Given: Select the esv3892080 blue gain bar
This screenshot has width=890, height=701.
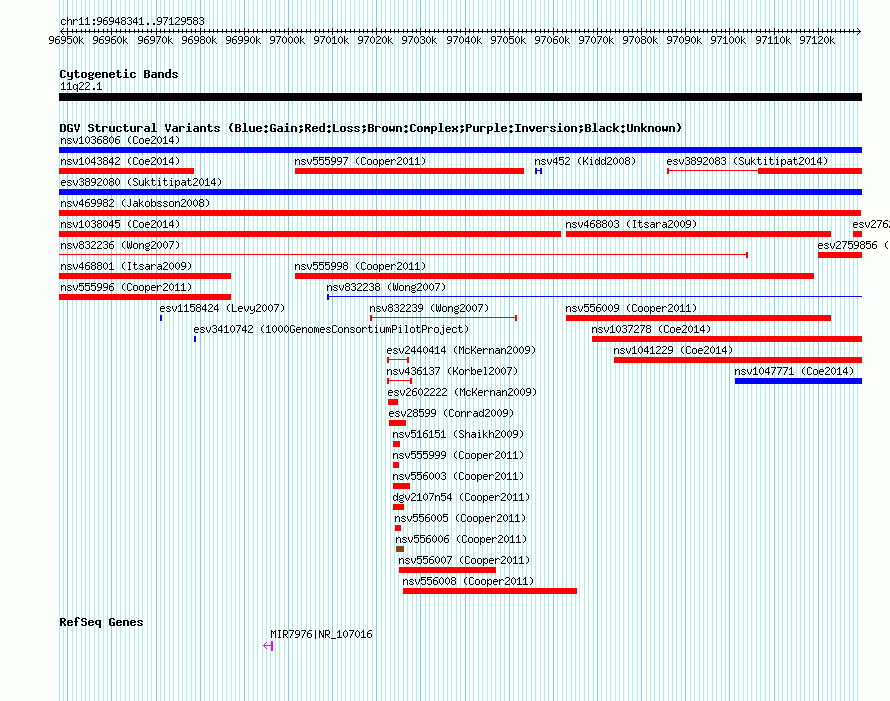Looking at the screenshot, I should pos(460,192).
